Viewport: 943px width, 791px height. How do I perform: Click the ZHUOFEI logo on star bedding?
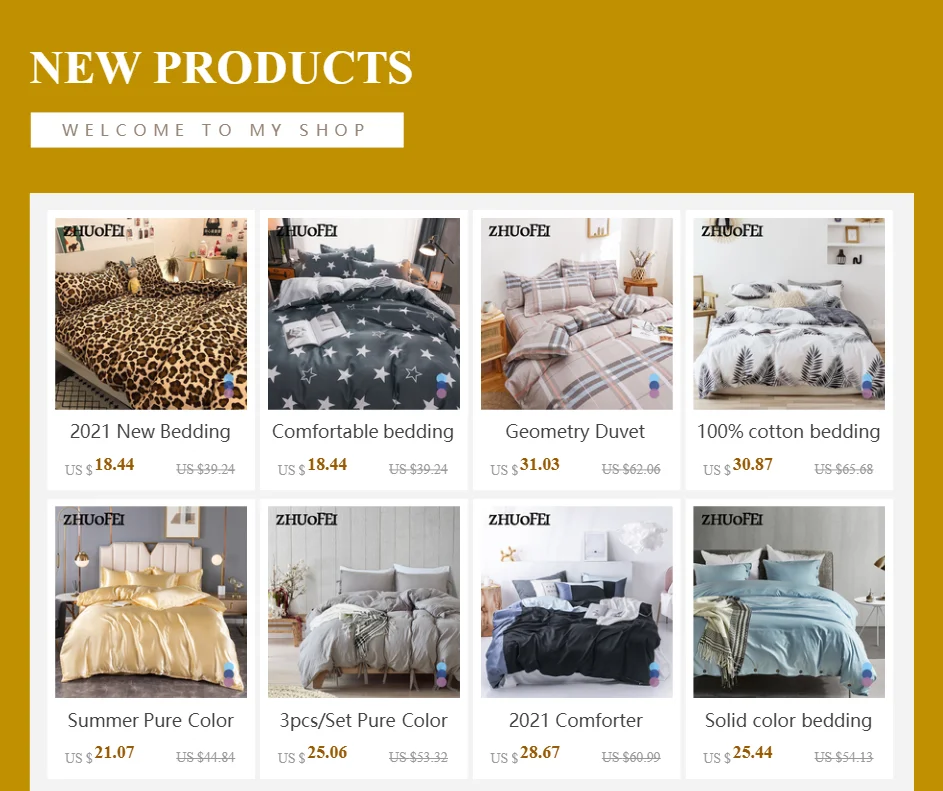point(307,231)
